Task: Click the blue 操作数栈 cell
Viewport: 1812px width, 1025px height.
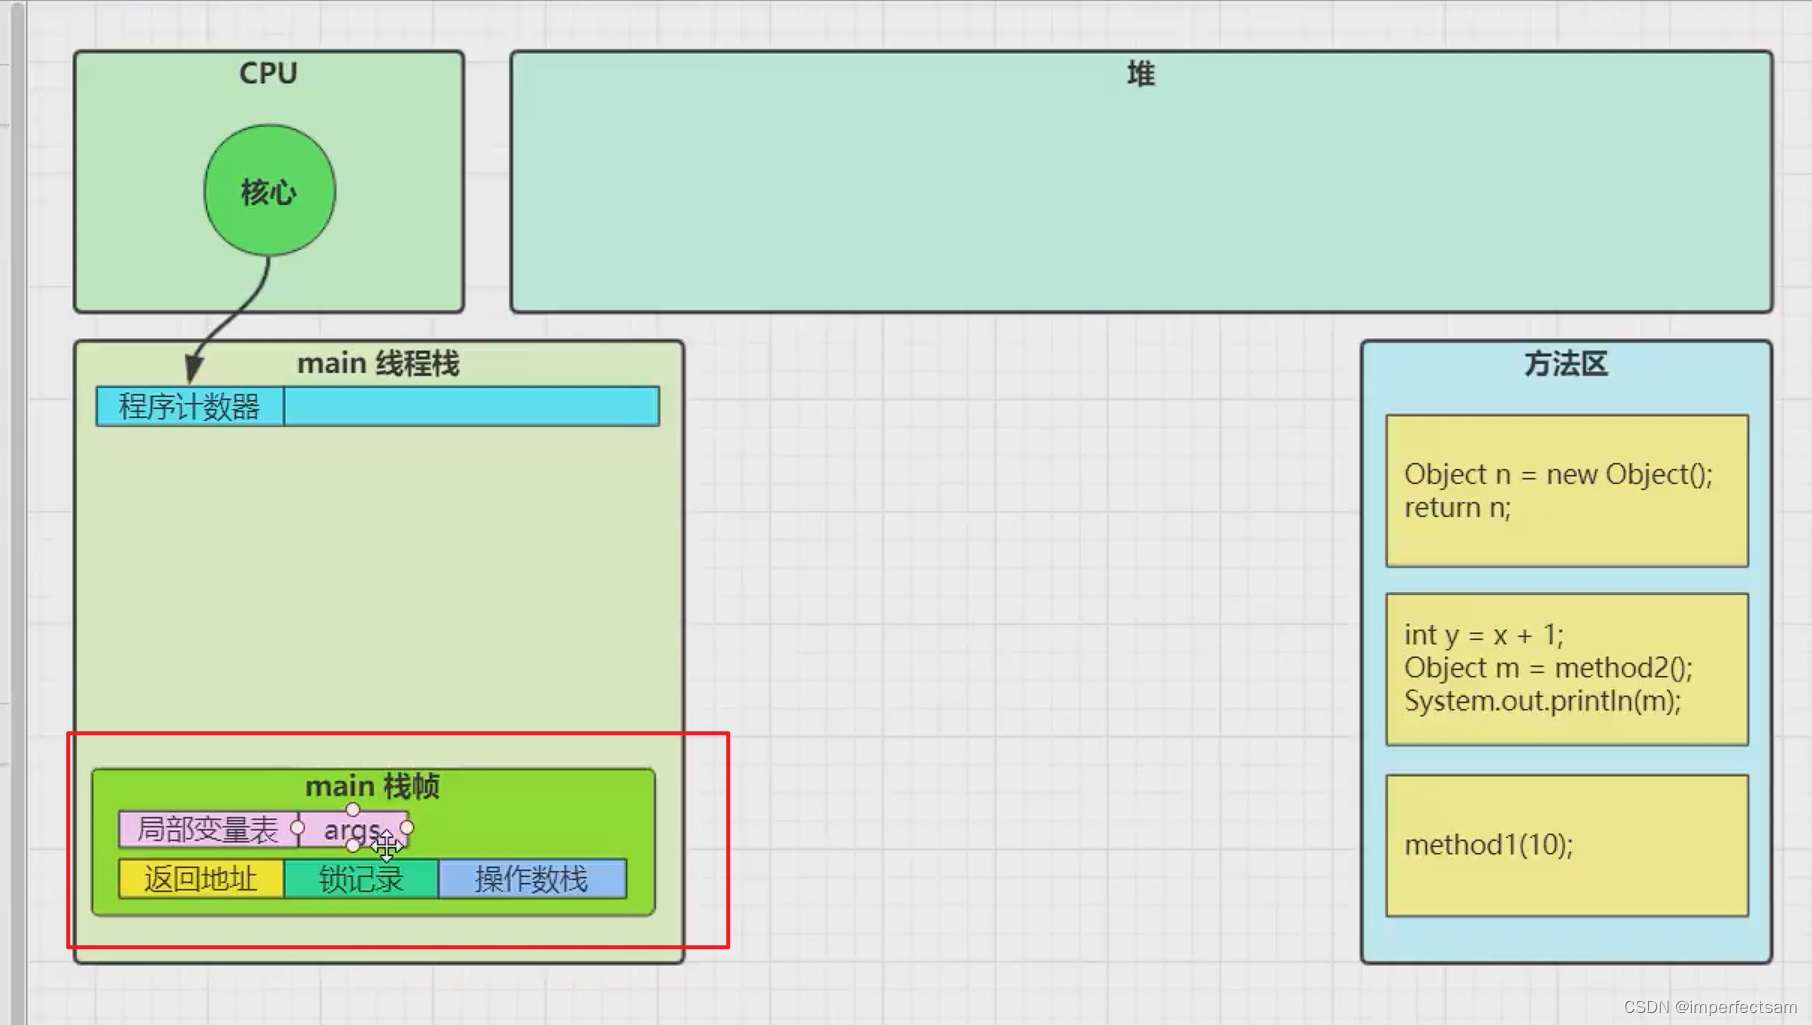Action: coord(532,879)
